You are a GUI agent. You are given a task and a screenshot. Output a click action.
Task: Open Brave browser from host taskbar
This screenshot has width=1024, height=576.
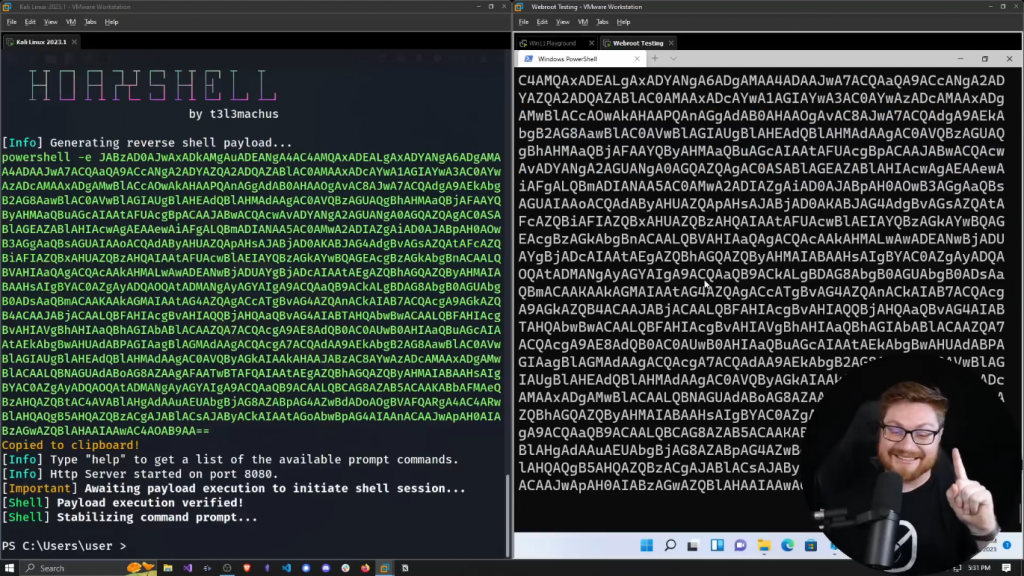click(247, 568)
